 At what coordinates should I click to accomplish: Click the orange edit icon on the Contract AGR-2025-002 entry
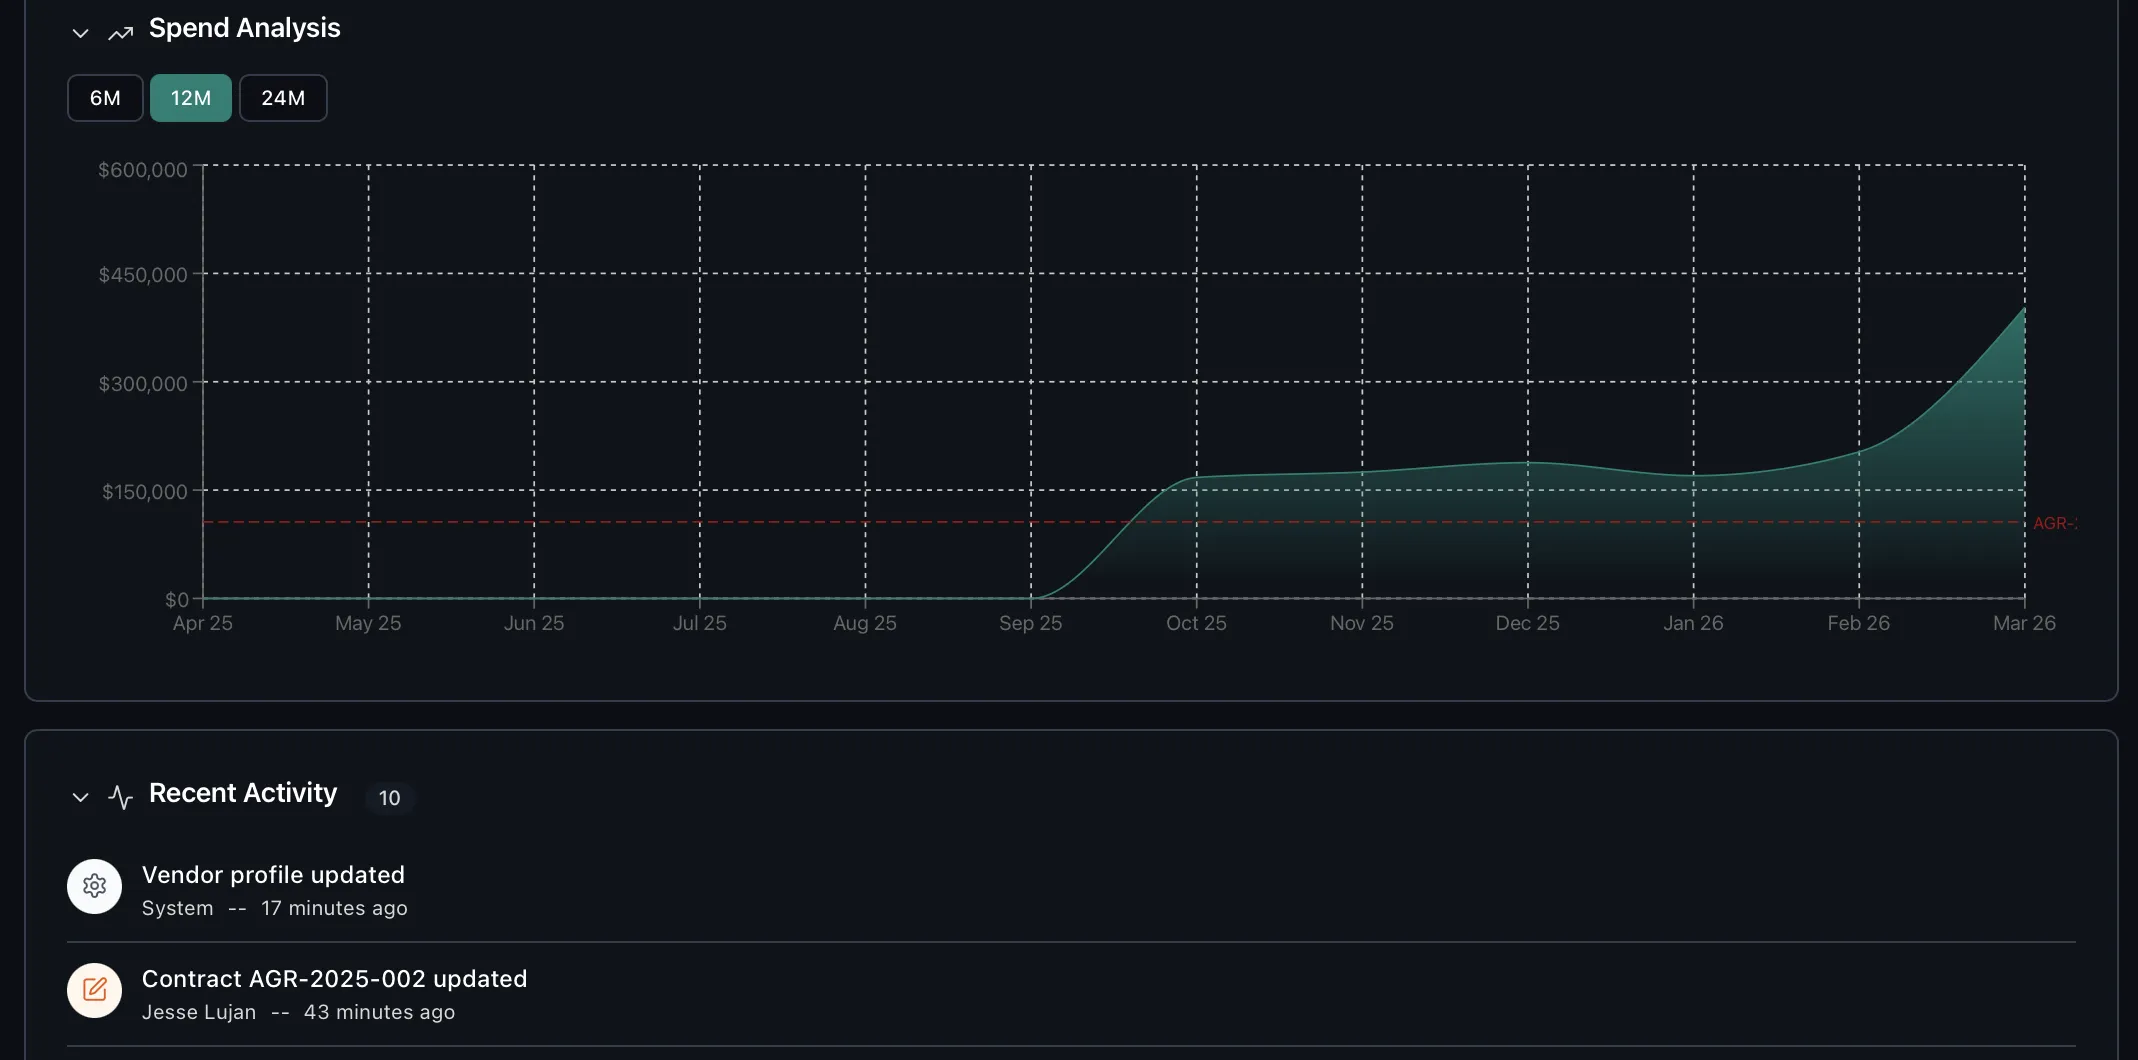coord(93,990)
